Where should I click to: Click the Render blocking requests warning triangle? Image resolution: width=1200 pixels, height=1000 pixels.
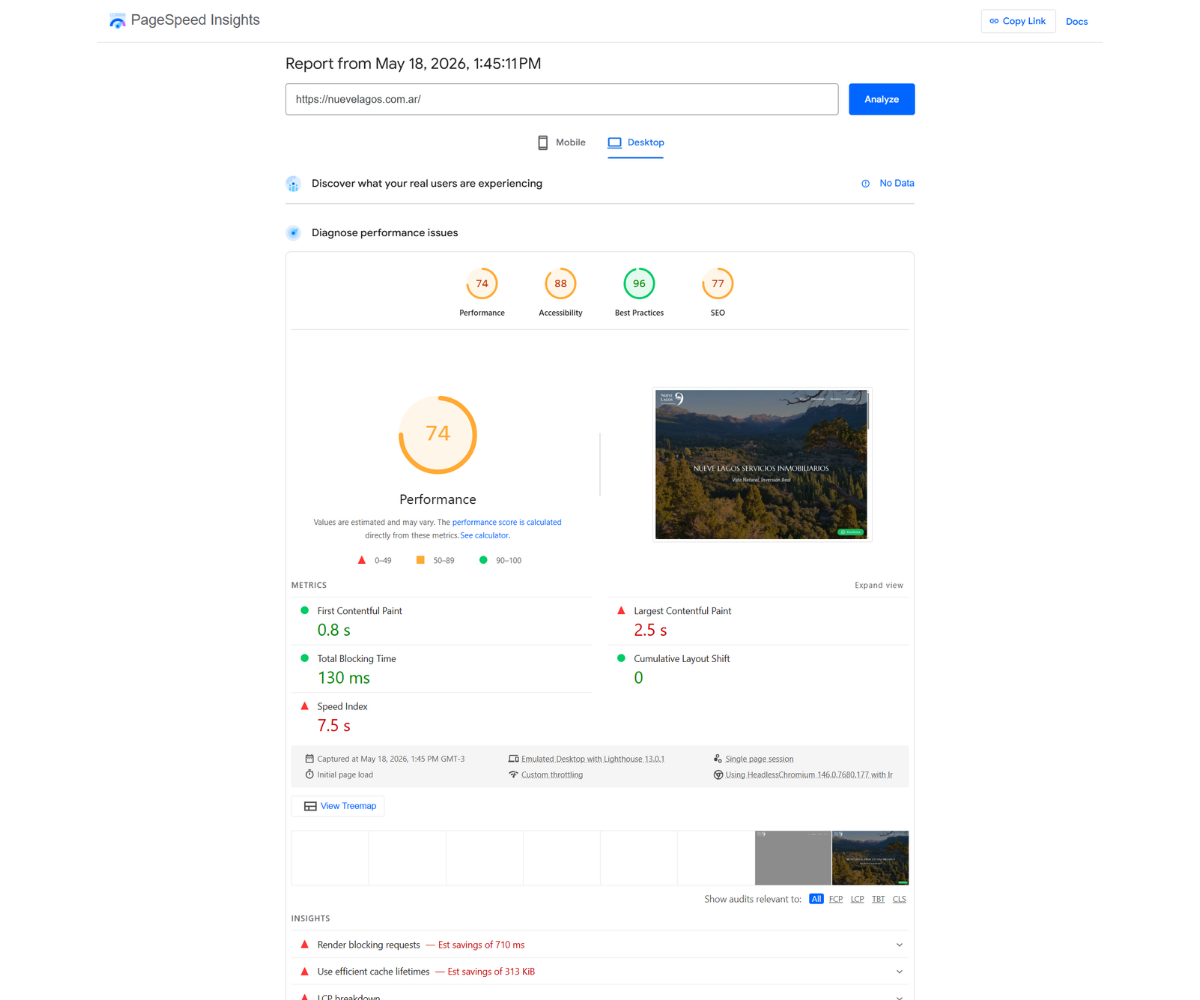(x=305, y=944)
